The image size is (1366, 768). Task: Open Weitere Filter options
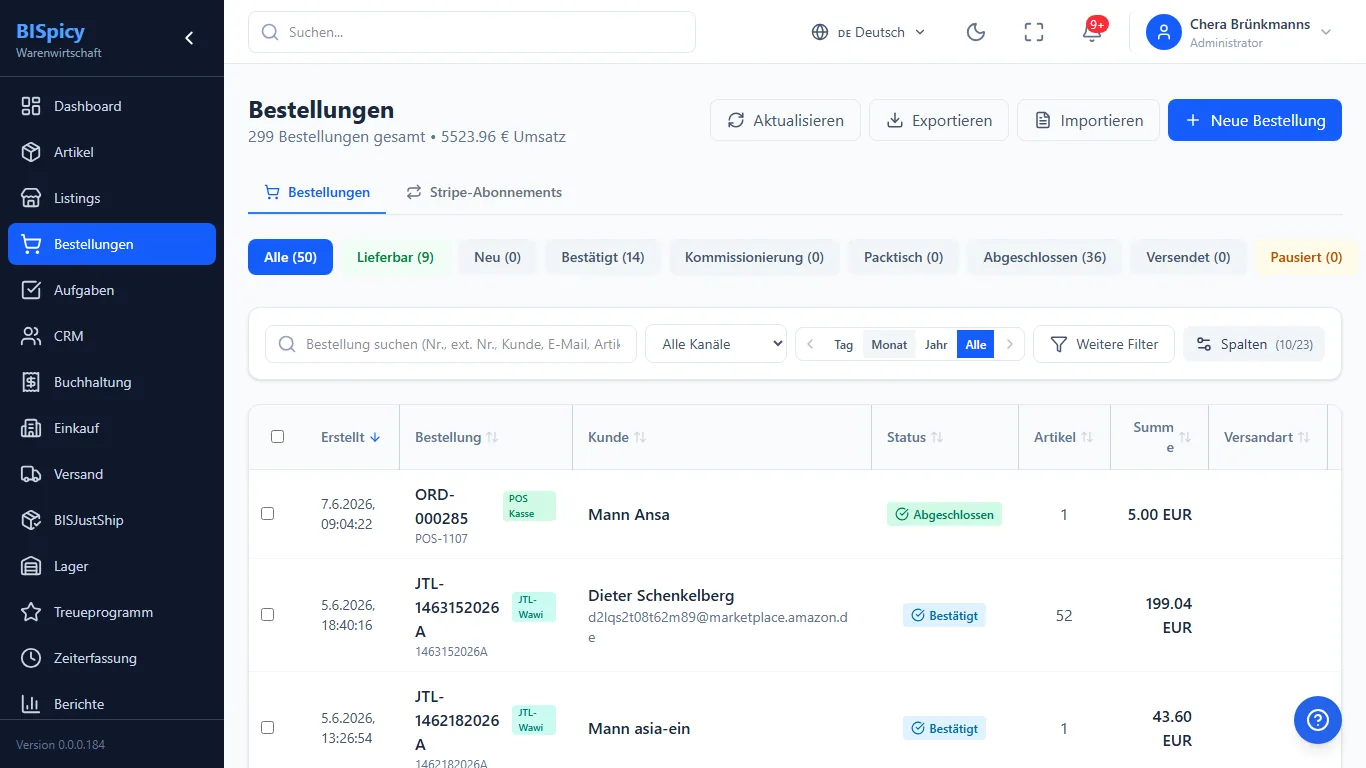click(x=1104, y=344)
